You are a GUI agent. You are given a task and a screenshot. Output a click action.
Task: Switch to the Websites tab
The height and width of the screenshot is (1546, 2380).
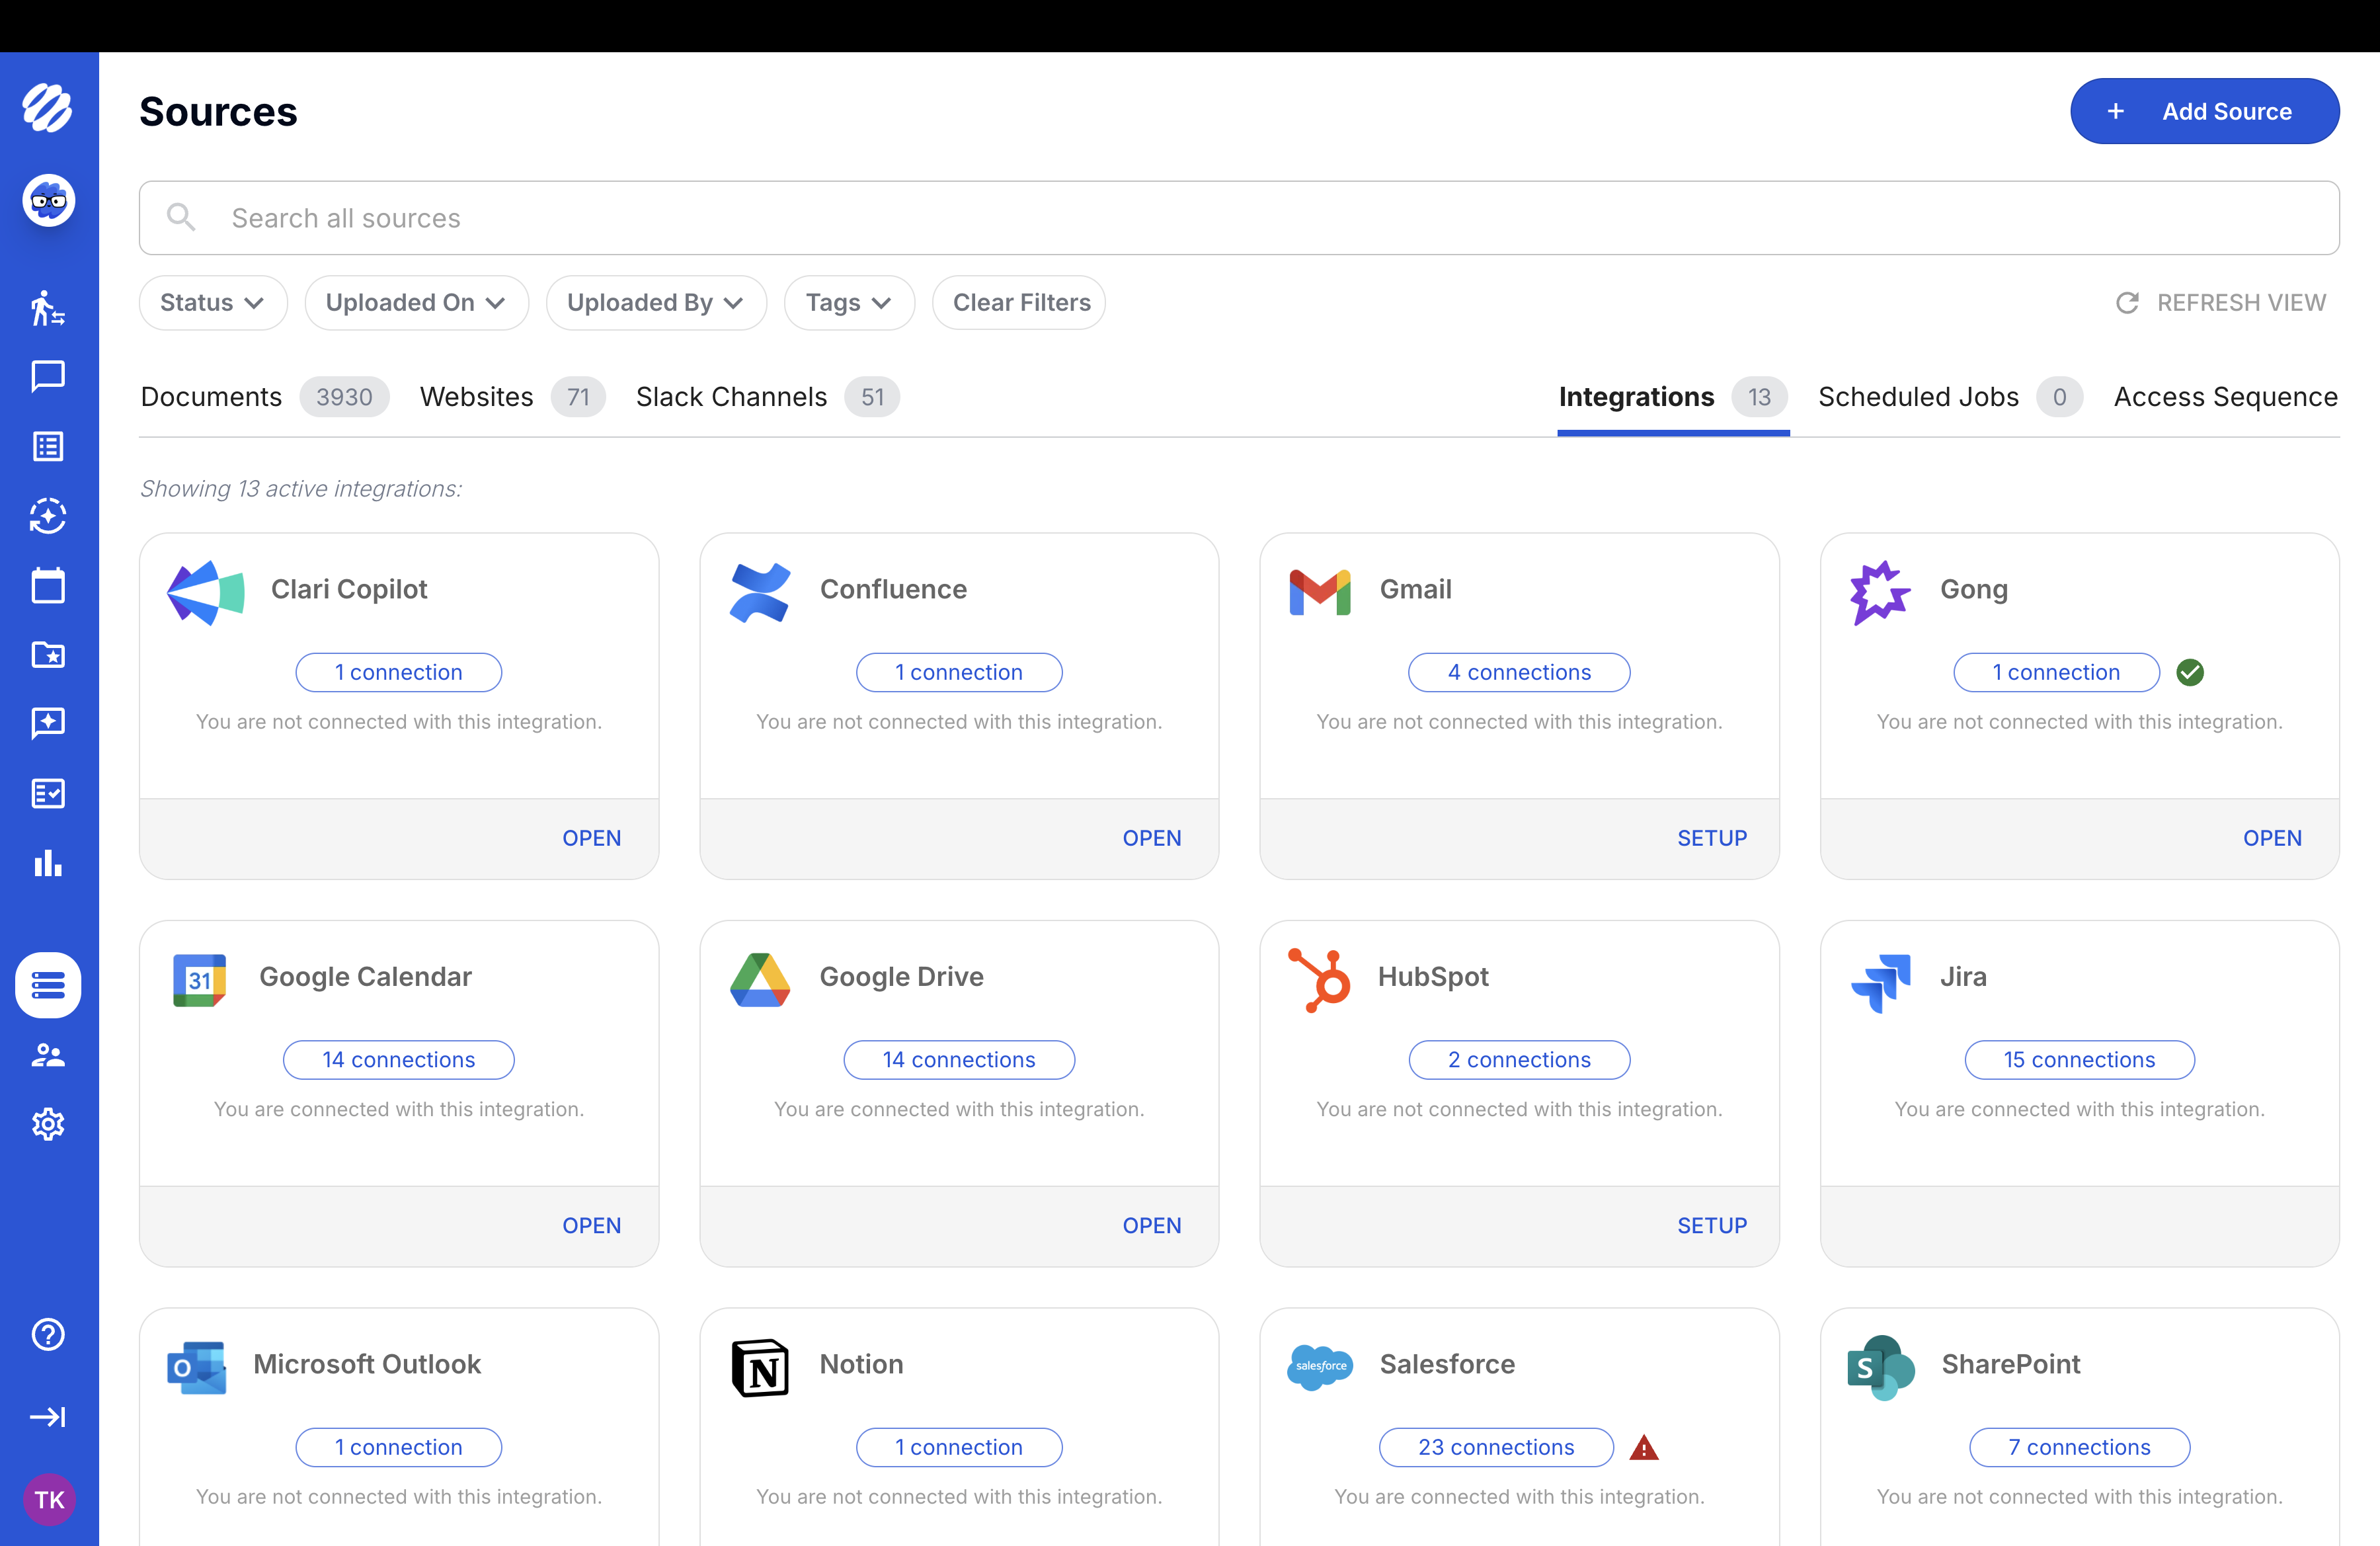(512, 397)
